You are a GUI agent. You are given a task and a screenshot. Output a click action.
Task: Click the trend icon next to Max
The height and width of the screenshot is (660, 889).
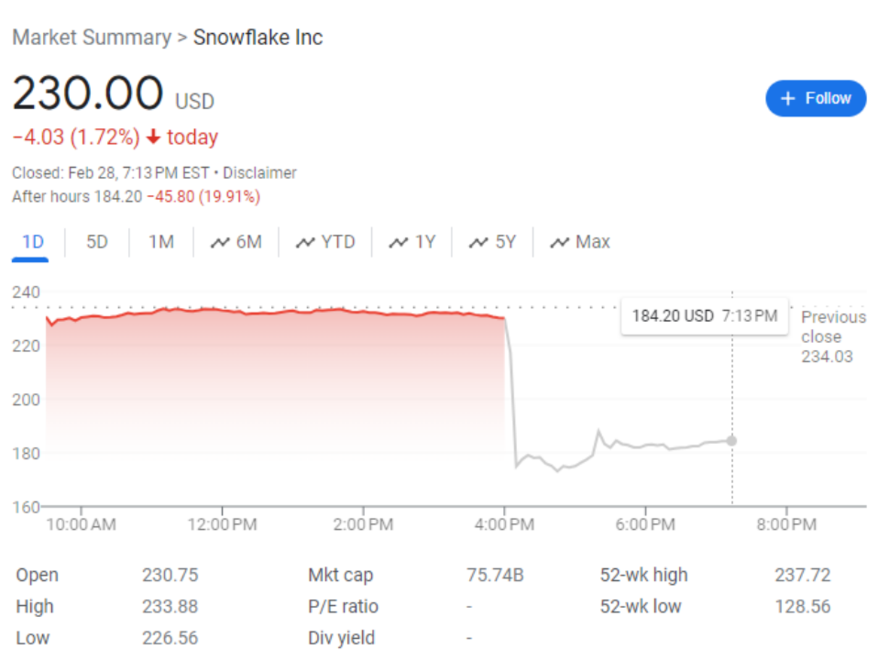[560, 242]
